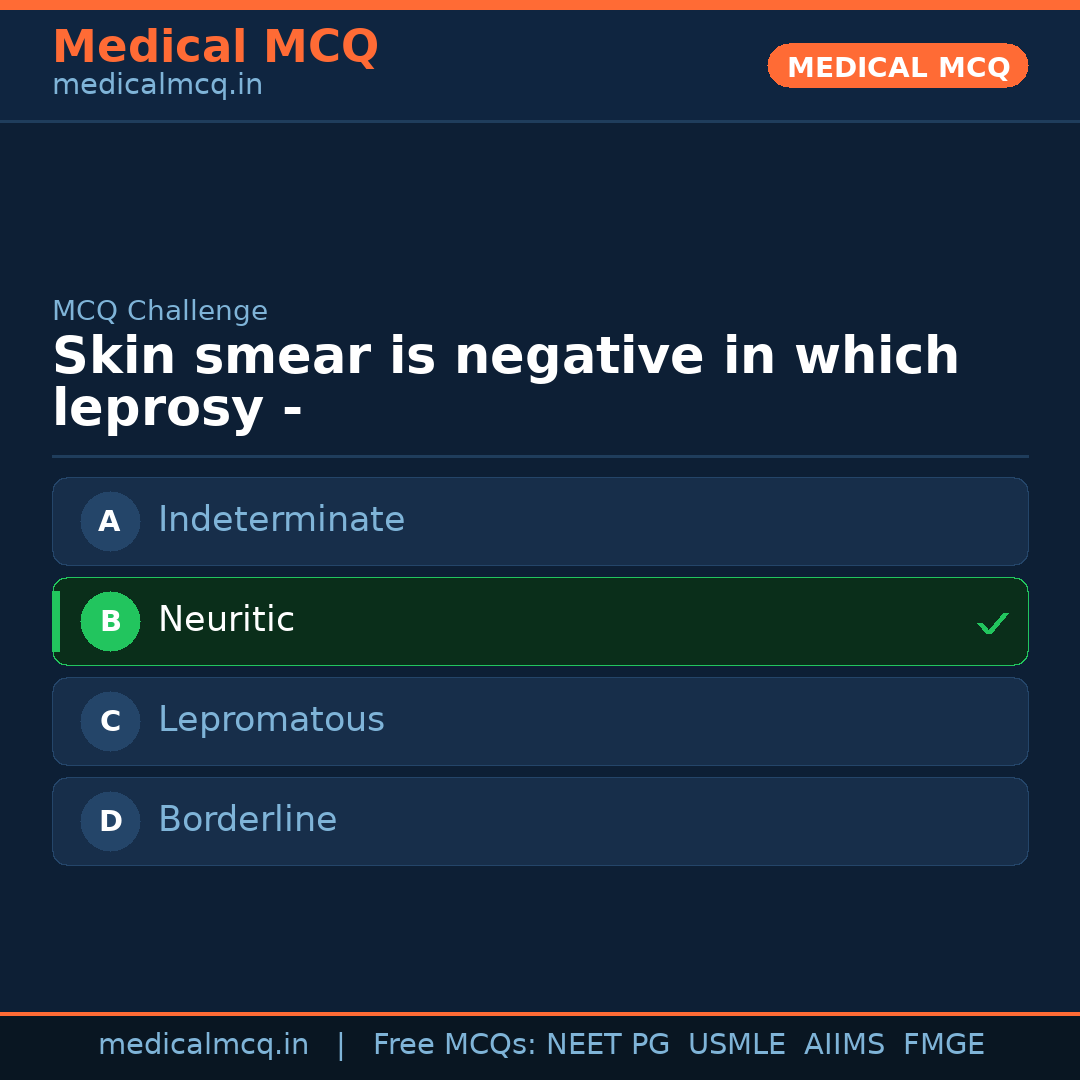1080x1080 pixels.
Task: Expand the MCQ Challenge section
Action: coord(160,311)
